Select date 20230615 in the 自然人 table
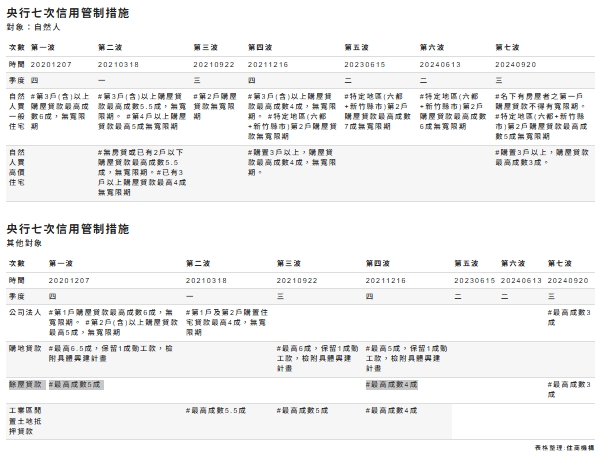The height and width of the screenshot is (458, 603). 365,65
